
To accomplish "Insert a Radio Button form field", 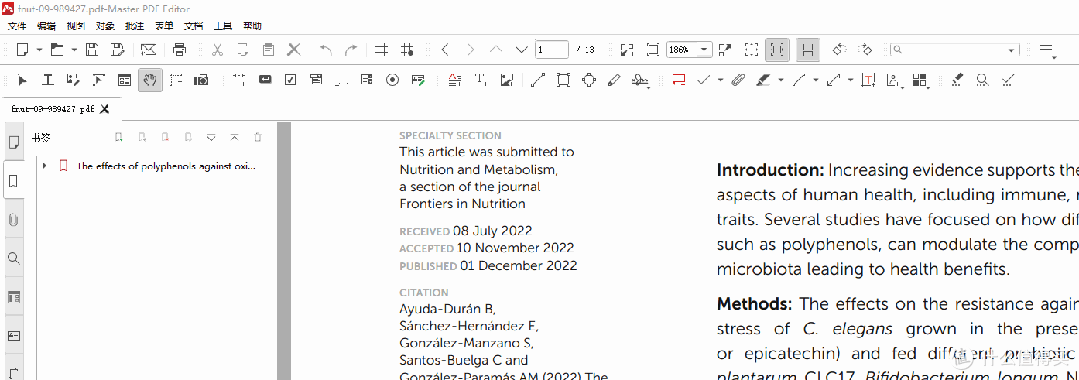I will coord(392,81).
